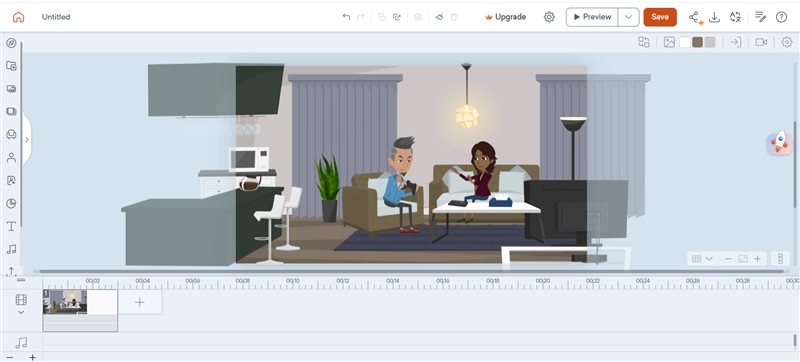Click the Untitled video title
Viewport: 800px width, 362px height.
click(x=56, y=17)
